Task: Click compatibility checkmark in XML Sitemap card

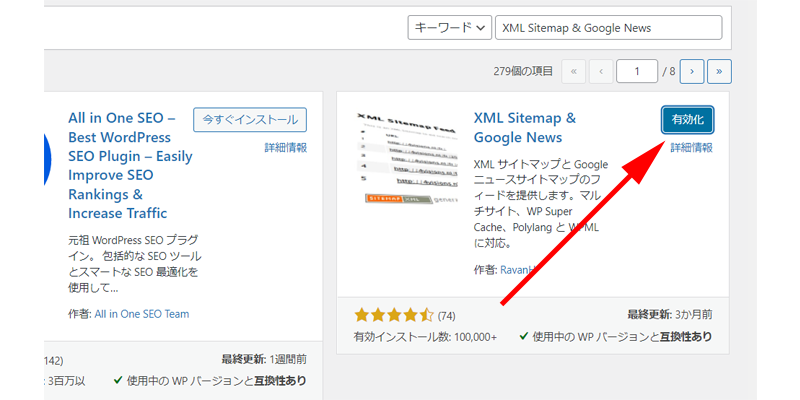Action: 523,336
